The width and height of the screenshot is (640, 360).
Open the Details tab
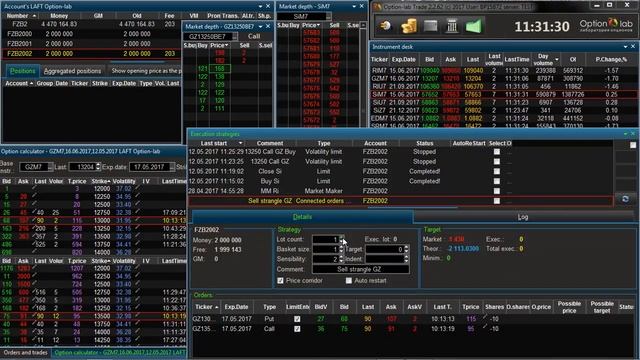[x=302, y=217]
